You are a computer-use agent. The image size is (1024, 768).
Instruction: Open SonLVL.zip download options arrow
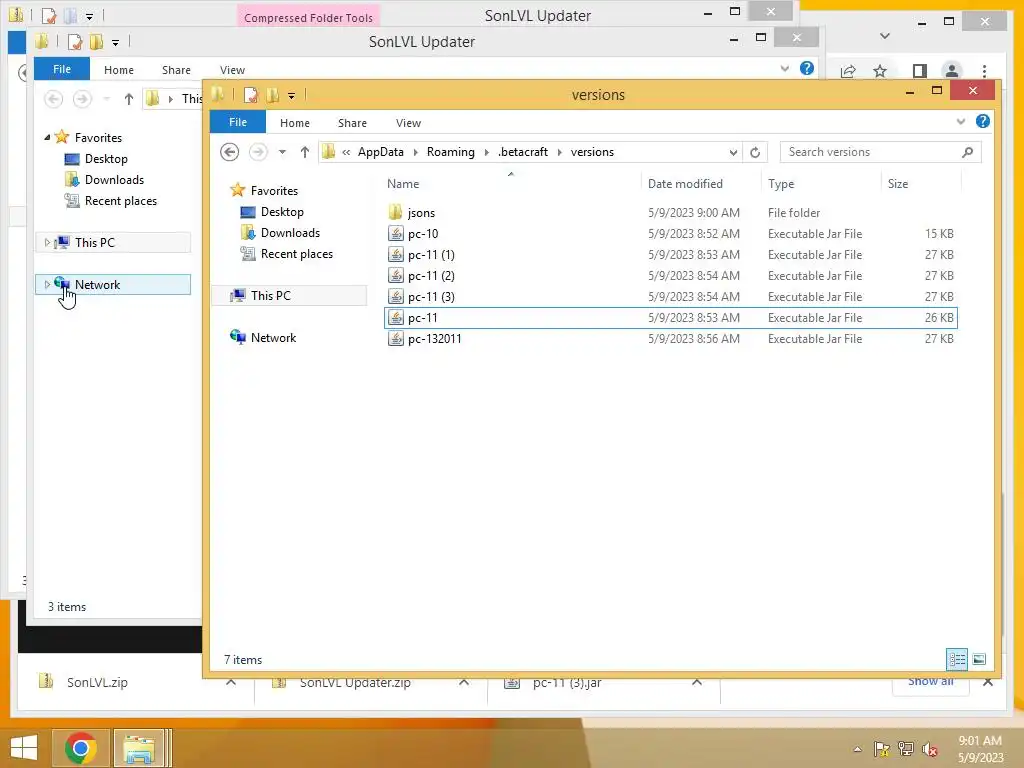click(x=231, y=682)
